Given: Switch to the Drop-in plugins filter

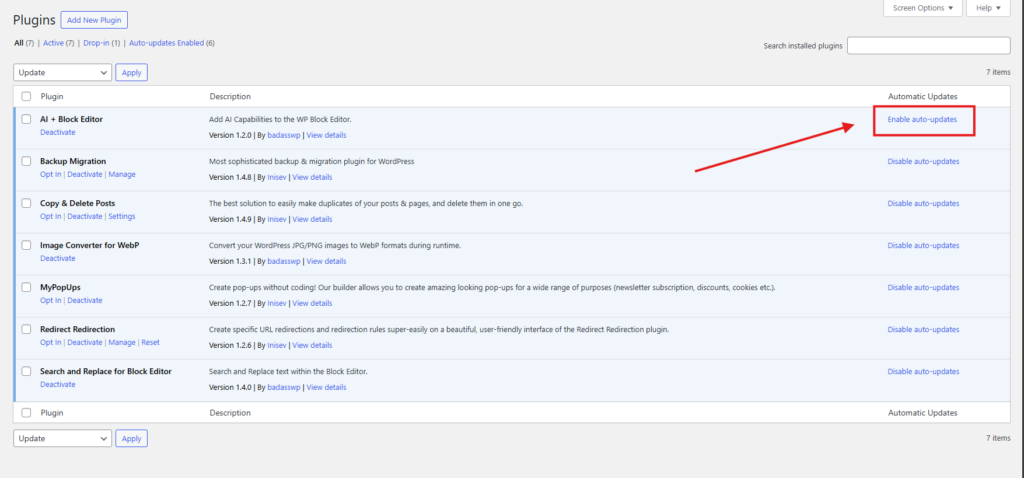Looking at the screenshot, I should click(101, 43).
